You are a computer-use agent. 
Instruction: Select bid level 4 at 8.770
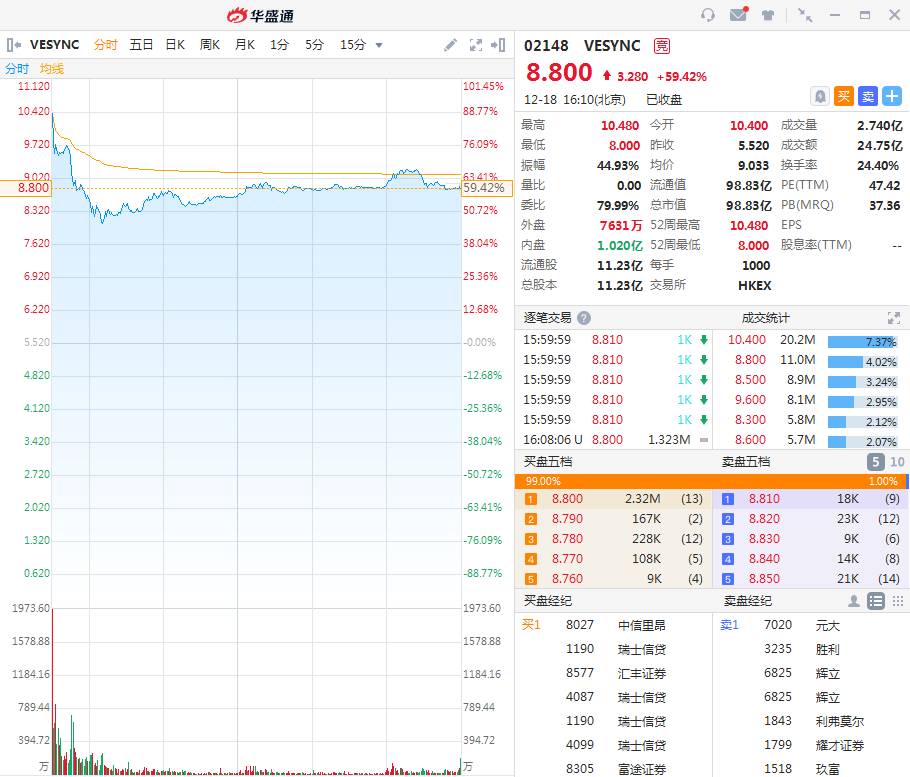613,559
